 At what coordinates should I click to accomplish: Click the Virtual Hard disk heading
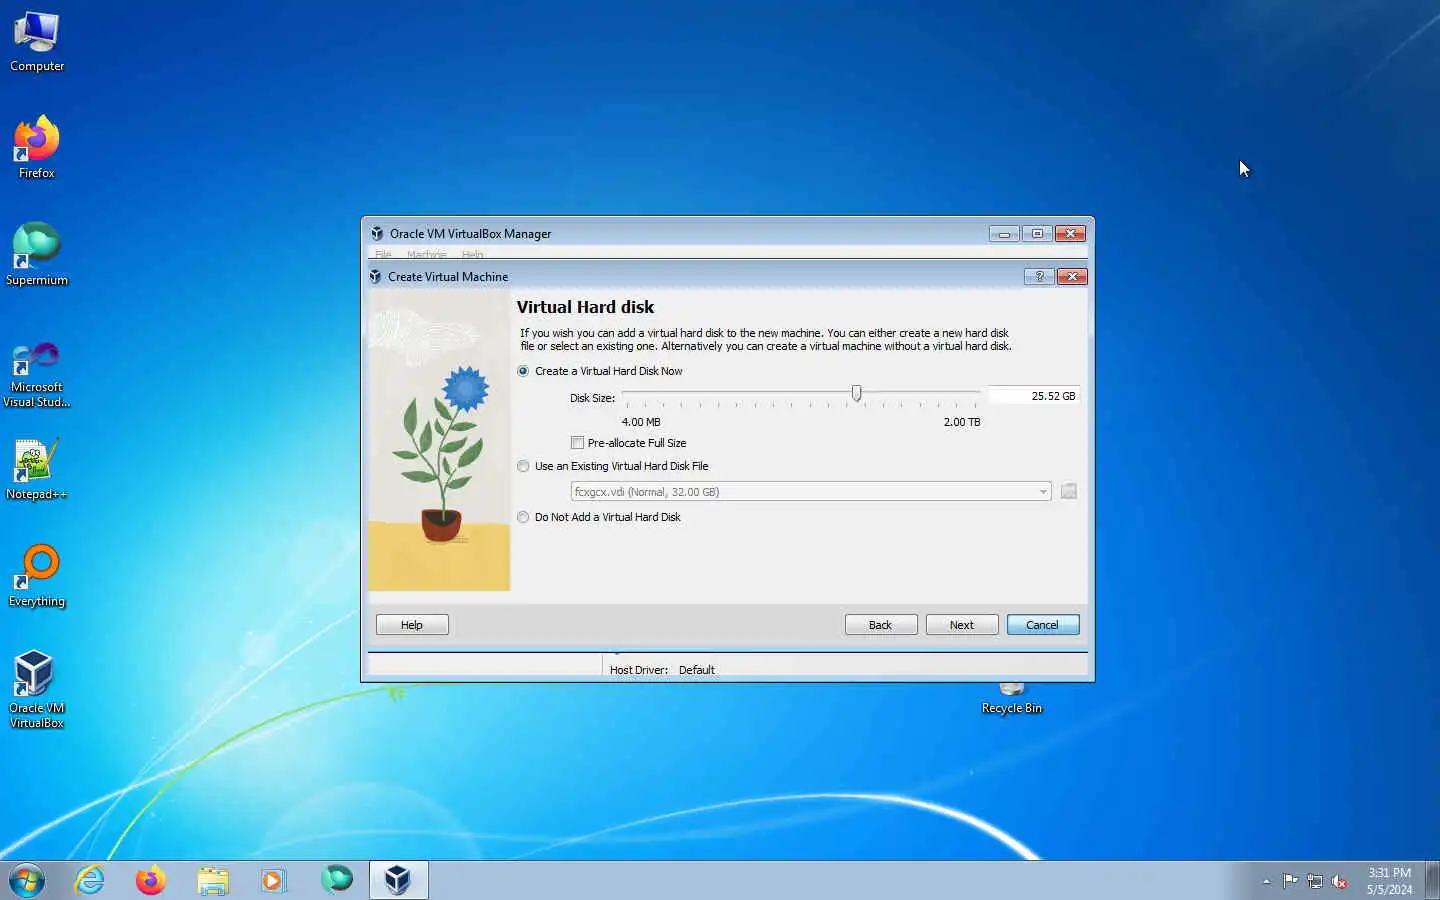pos(585,307)
